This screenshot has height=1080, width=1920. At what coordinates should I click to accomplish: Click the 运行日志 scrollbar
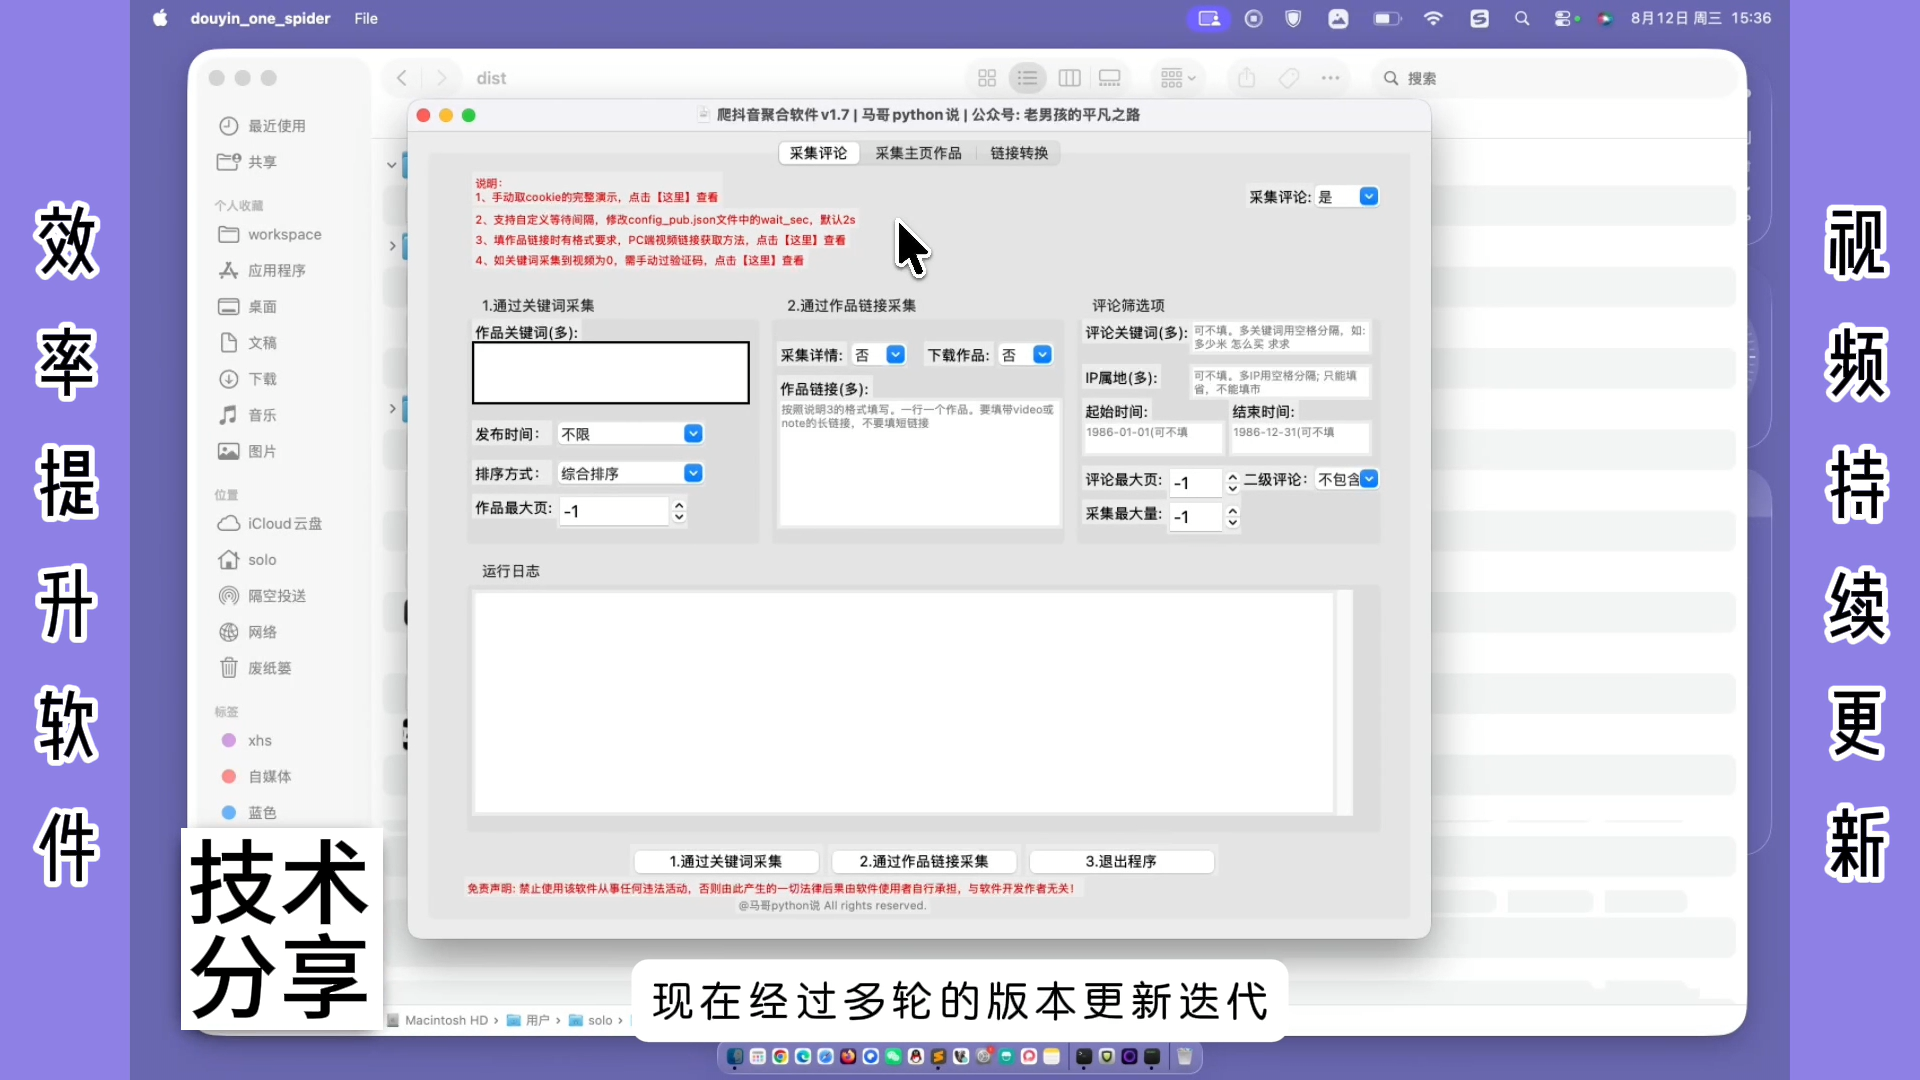coord(1345,702)
